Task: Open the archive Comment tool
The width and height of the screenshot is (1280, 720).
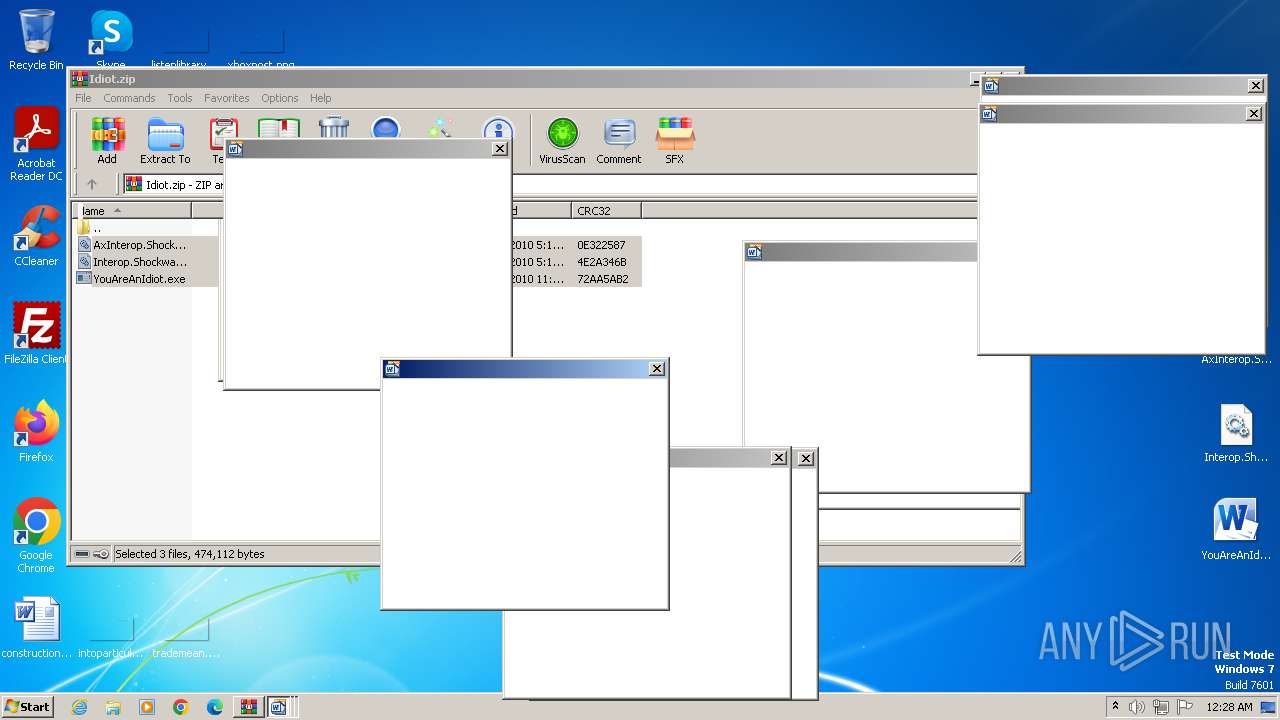Action: tap(619, 141)
